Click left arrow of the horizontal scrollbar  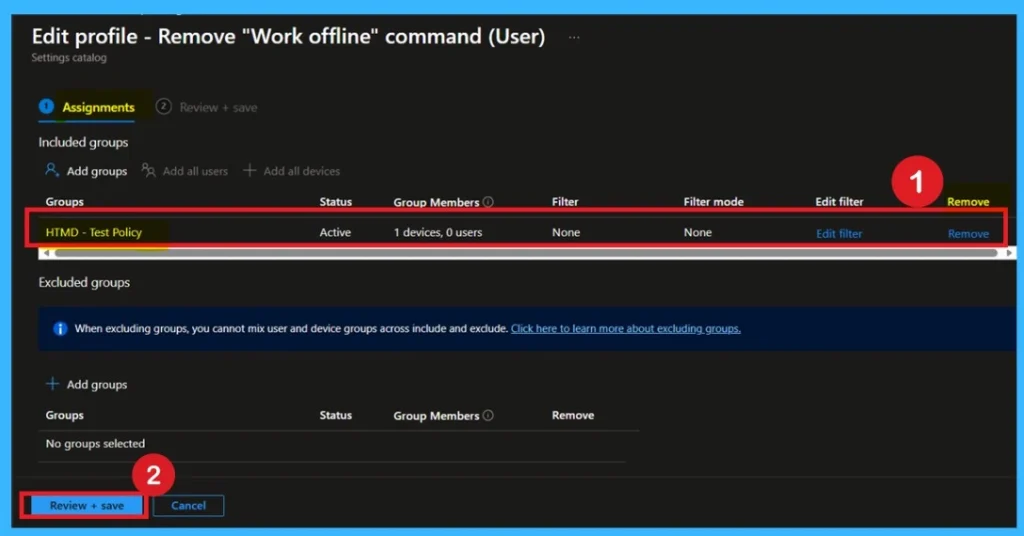[x=46, y=253]
